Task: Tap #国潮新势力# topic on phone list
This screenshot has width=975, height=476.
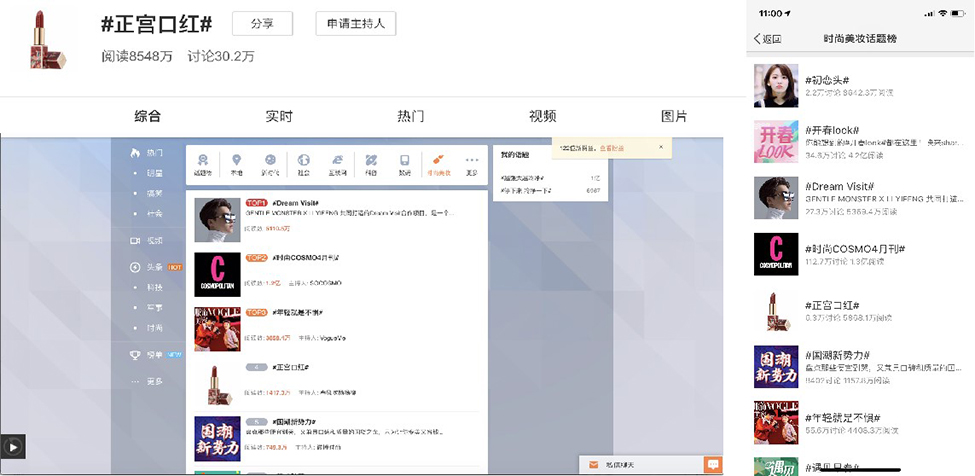Action: click(x=837, y=355)
